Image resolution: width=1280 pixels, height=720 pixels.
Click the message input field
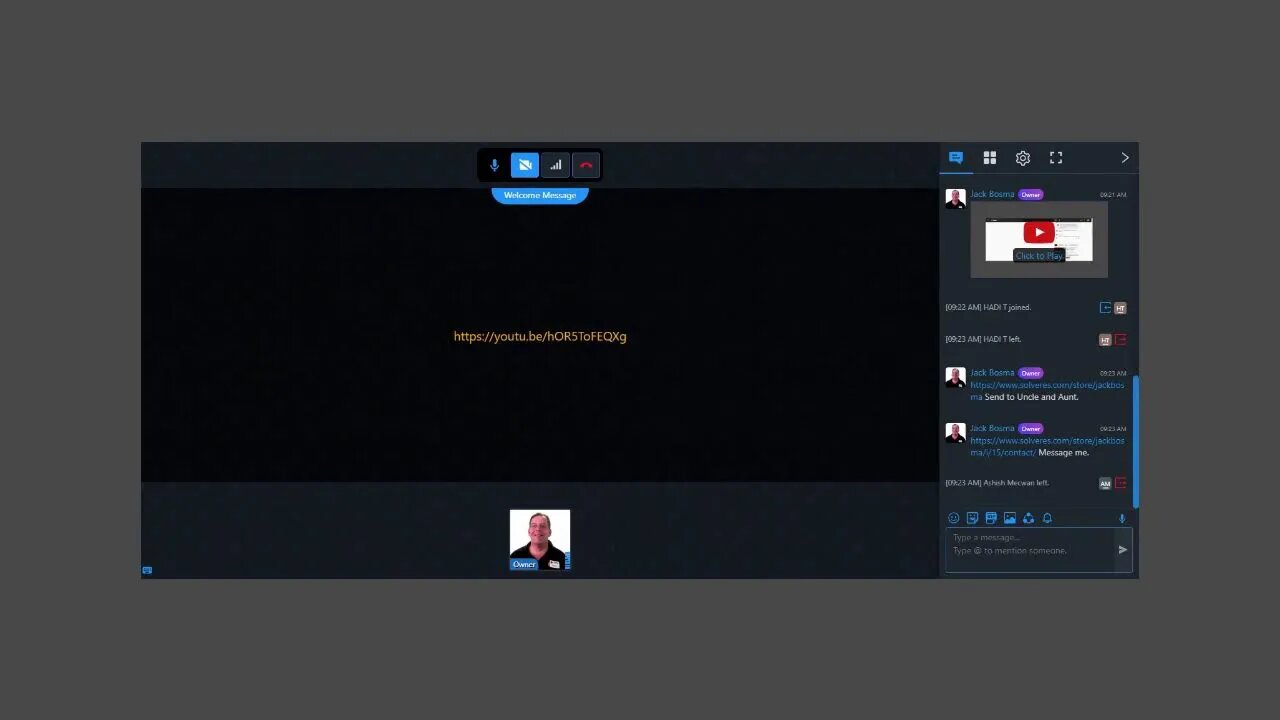click(x=1030, y=550)
